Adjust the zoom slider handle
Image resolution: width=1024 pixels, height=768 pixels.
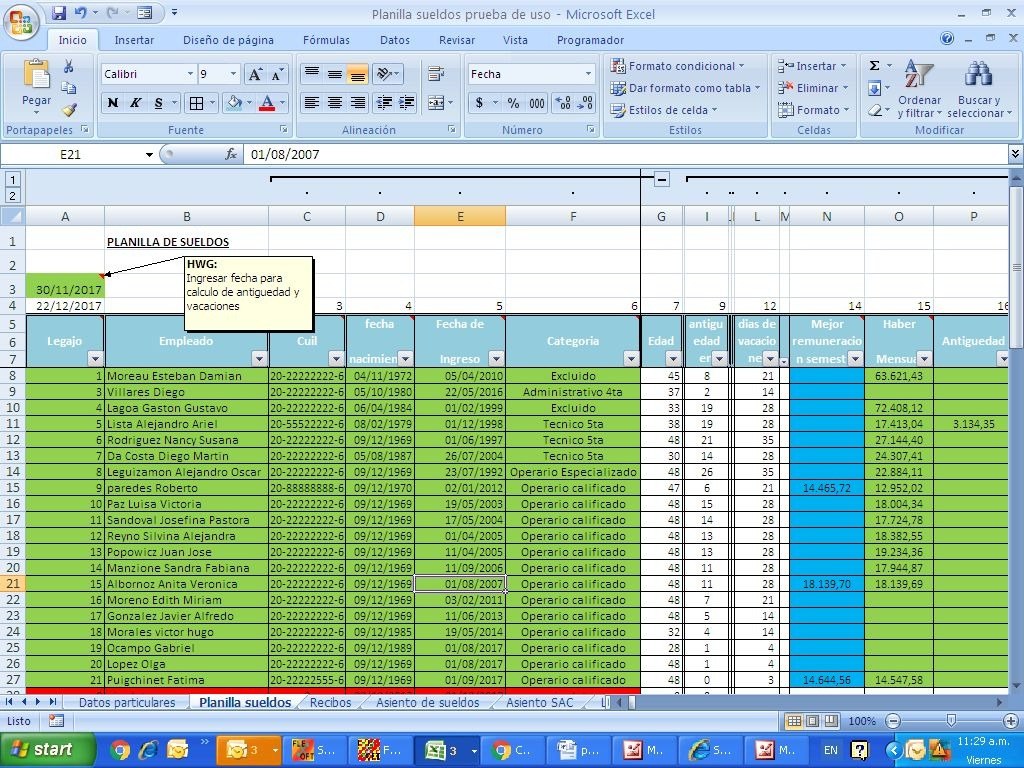tap(951, 721)
